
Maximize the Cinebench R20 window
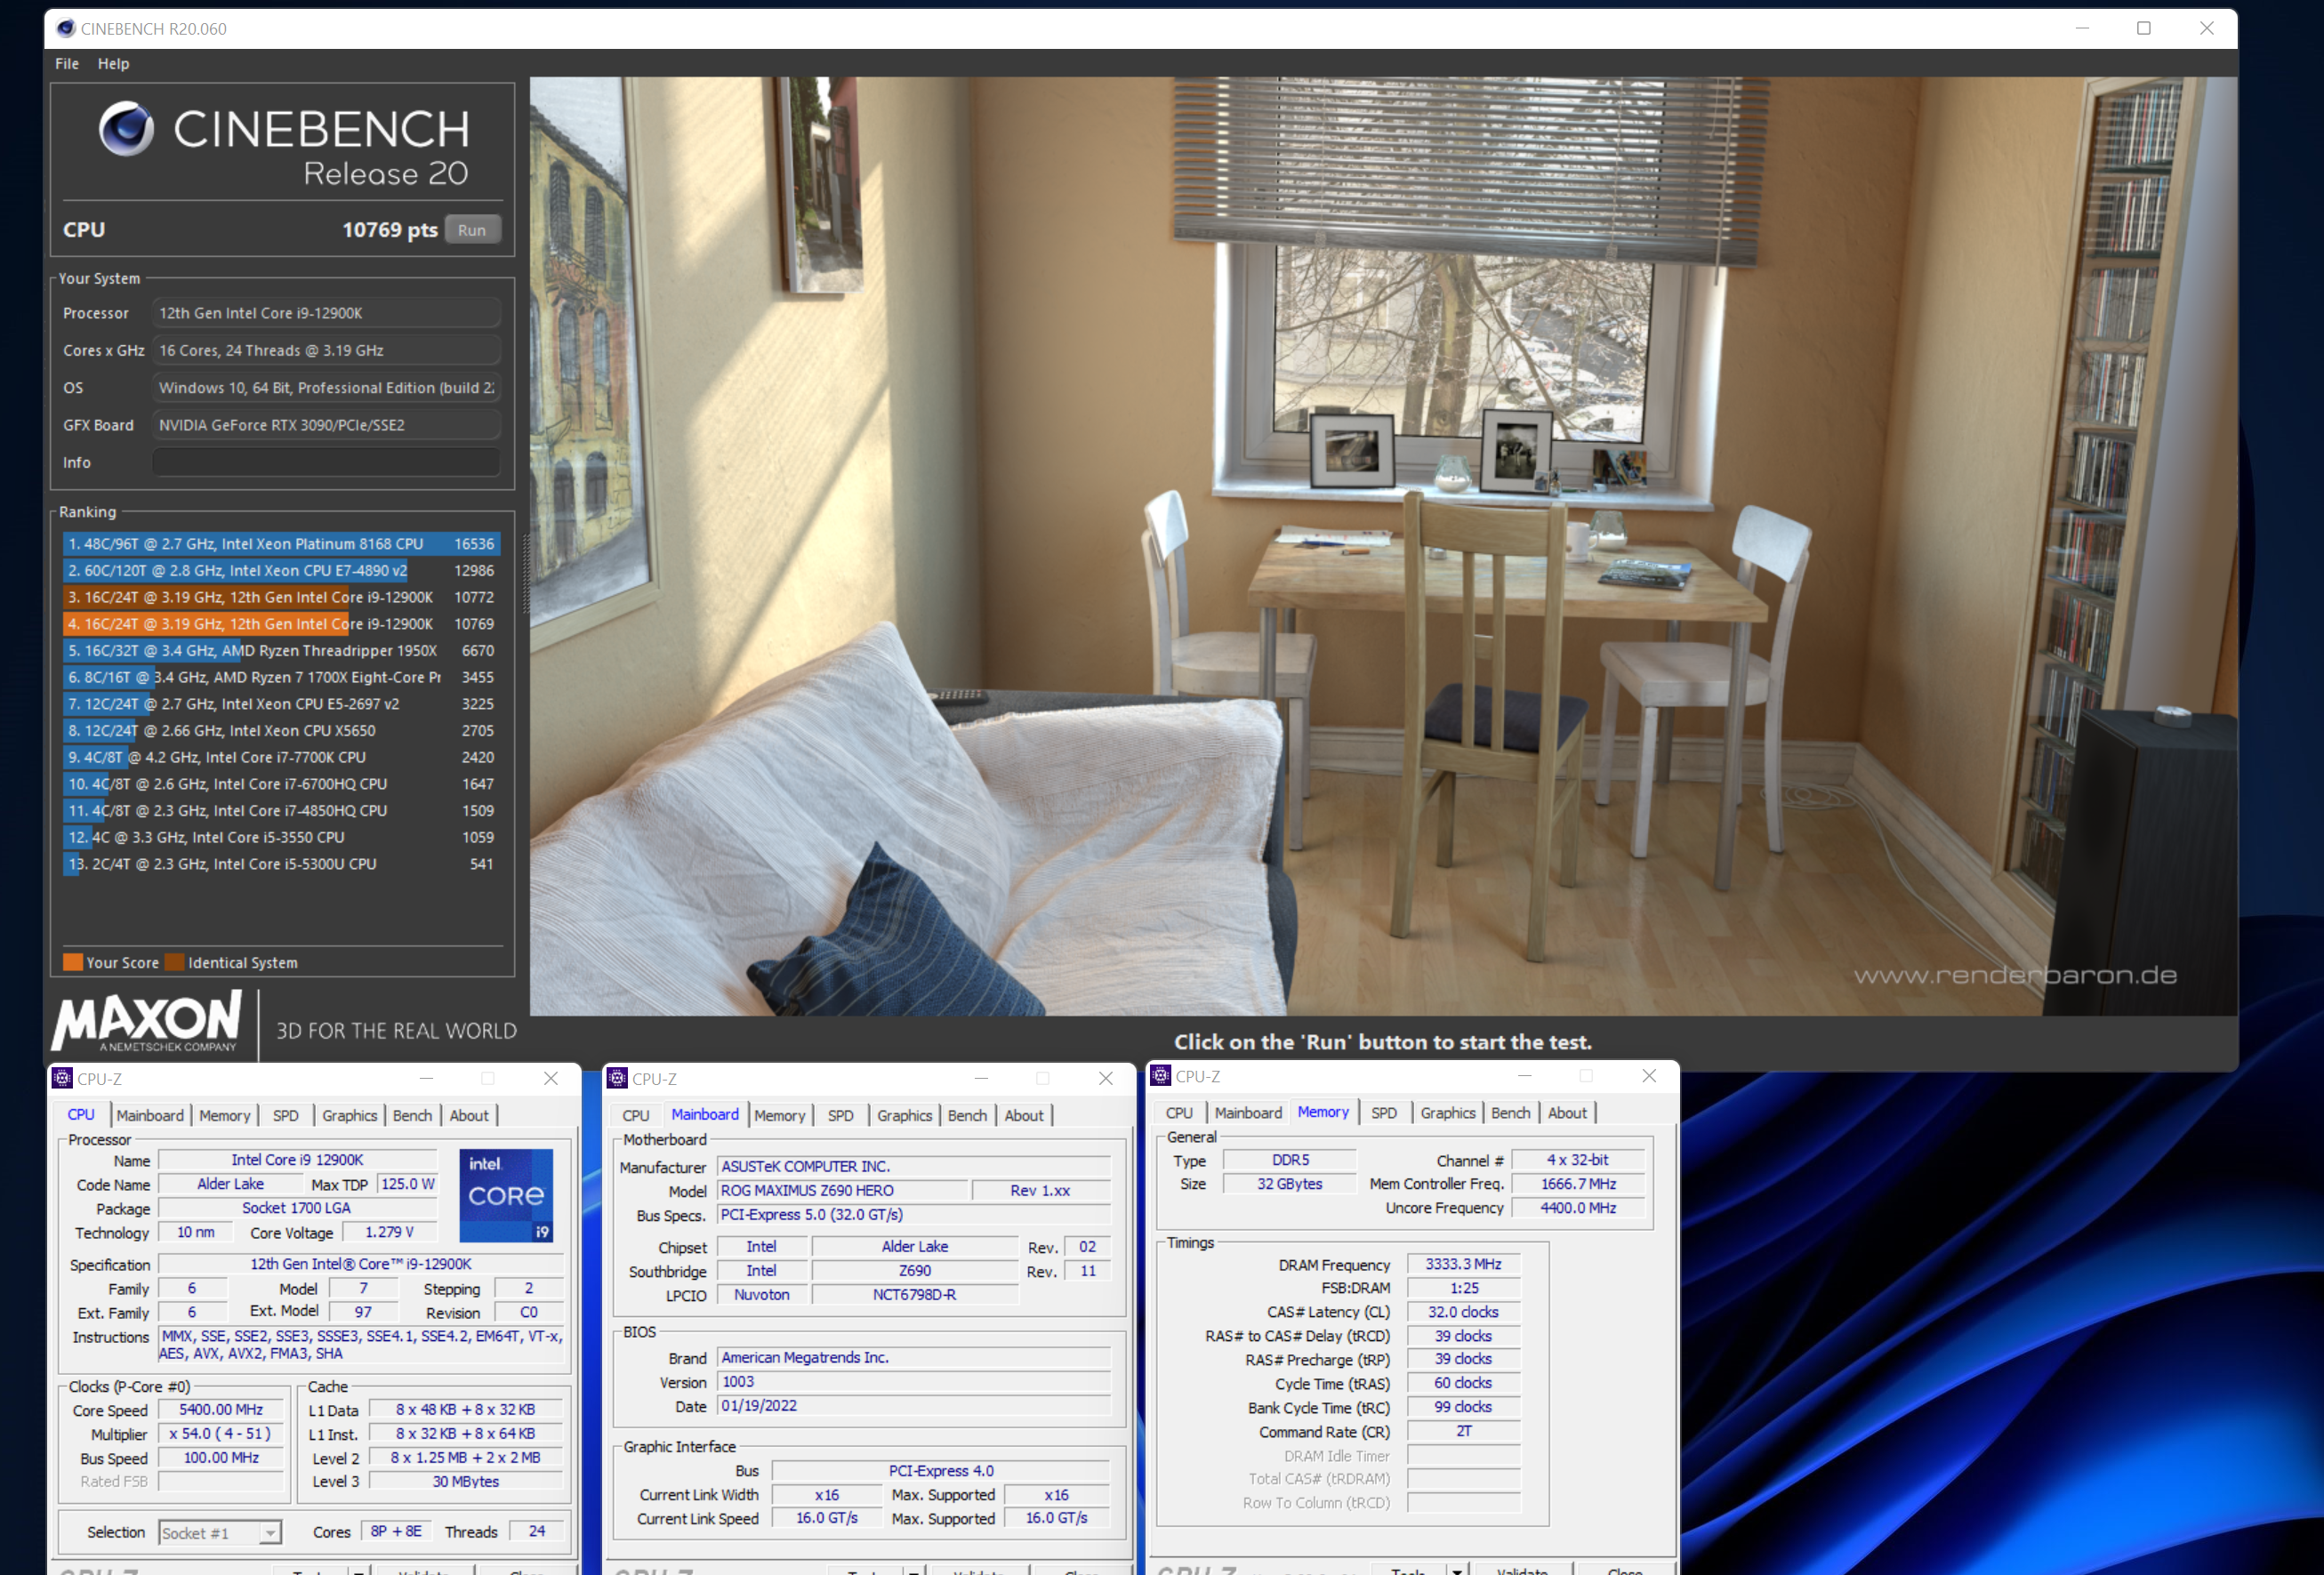click(2144, 28)
